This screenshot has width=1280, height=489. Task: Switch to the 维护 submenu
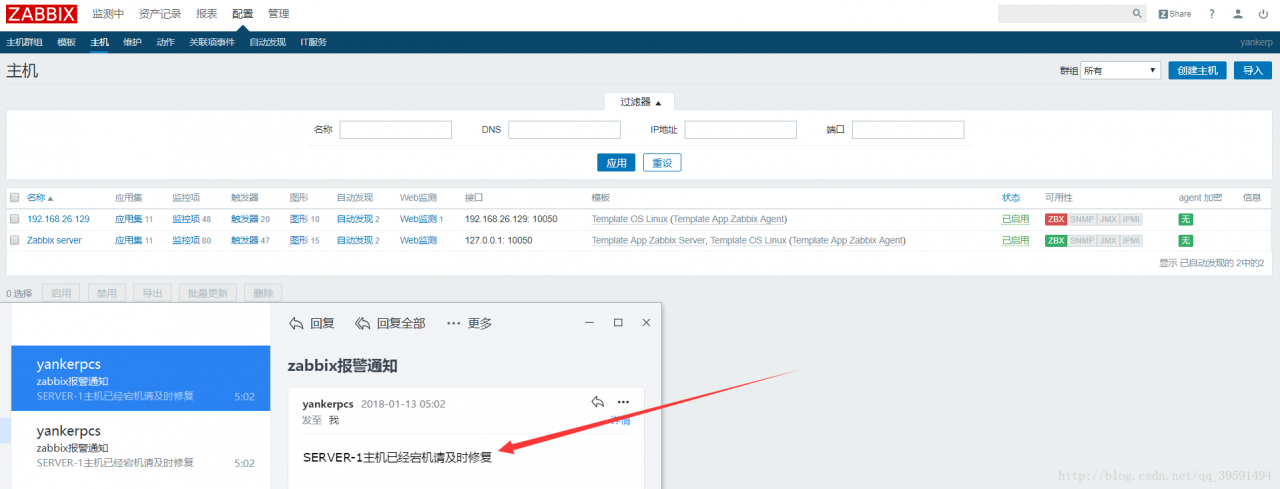(x=132, y=42)
